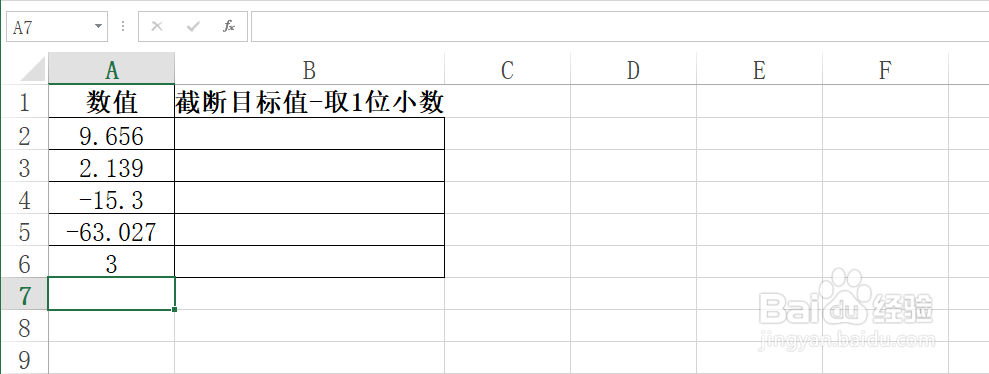Click empty cell B2 next to 9.656
This screenshot has width=989, height=374.
click(310, 134)
